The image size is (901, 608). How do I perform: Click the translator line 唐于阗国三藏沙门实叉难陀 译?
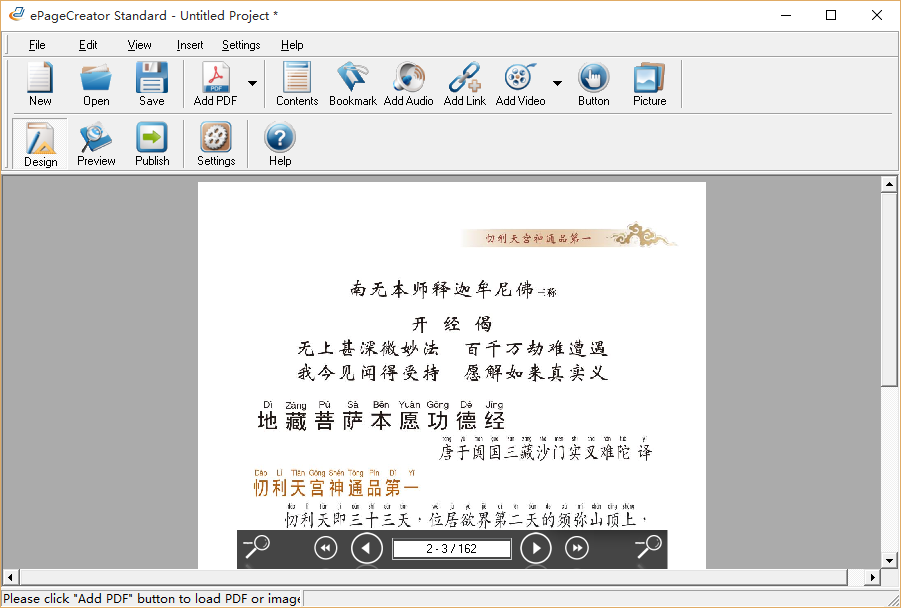[x=545, y=452]
